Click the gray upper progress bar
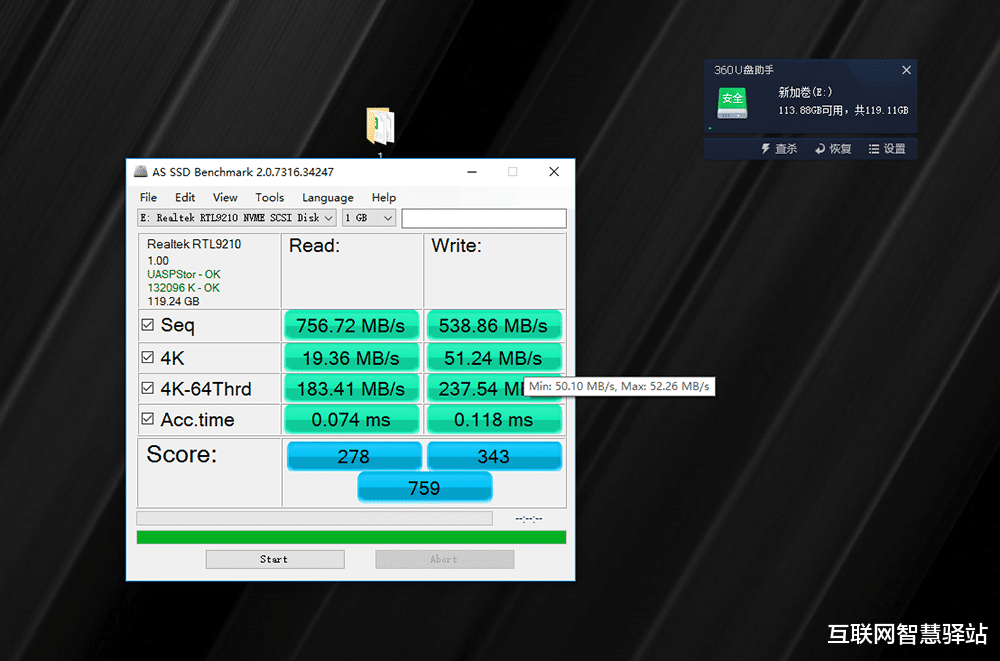Image resolution: width=1000 pixels, height=661 pixels. 314,518
